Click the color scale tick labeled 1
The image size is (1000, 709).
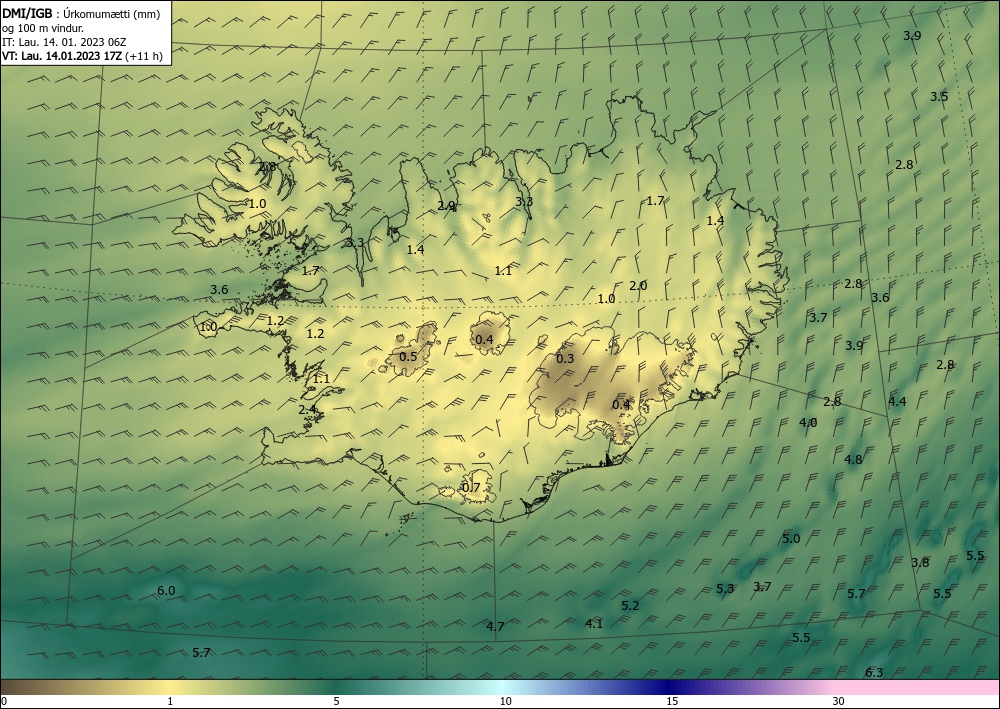170,701
